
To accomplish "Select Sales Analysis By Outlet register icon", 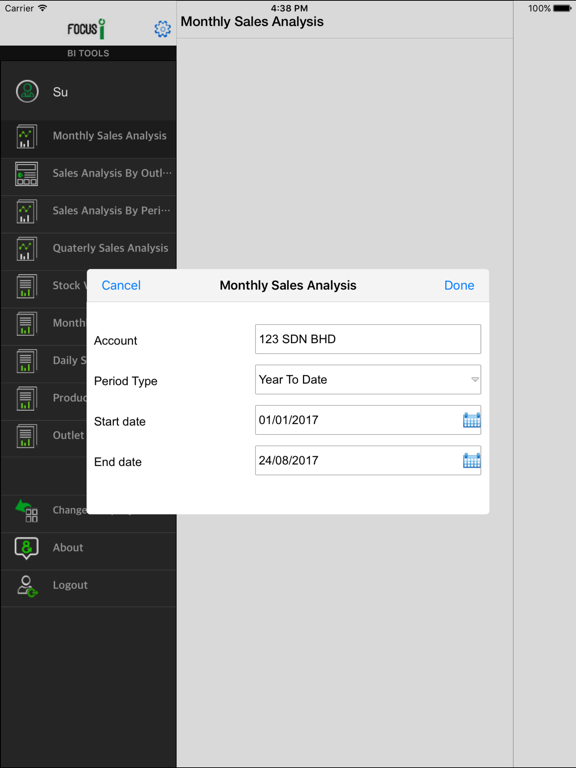I will [26, 174].
